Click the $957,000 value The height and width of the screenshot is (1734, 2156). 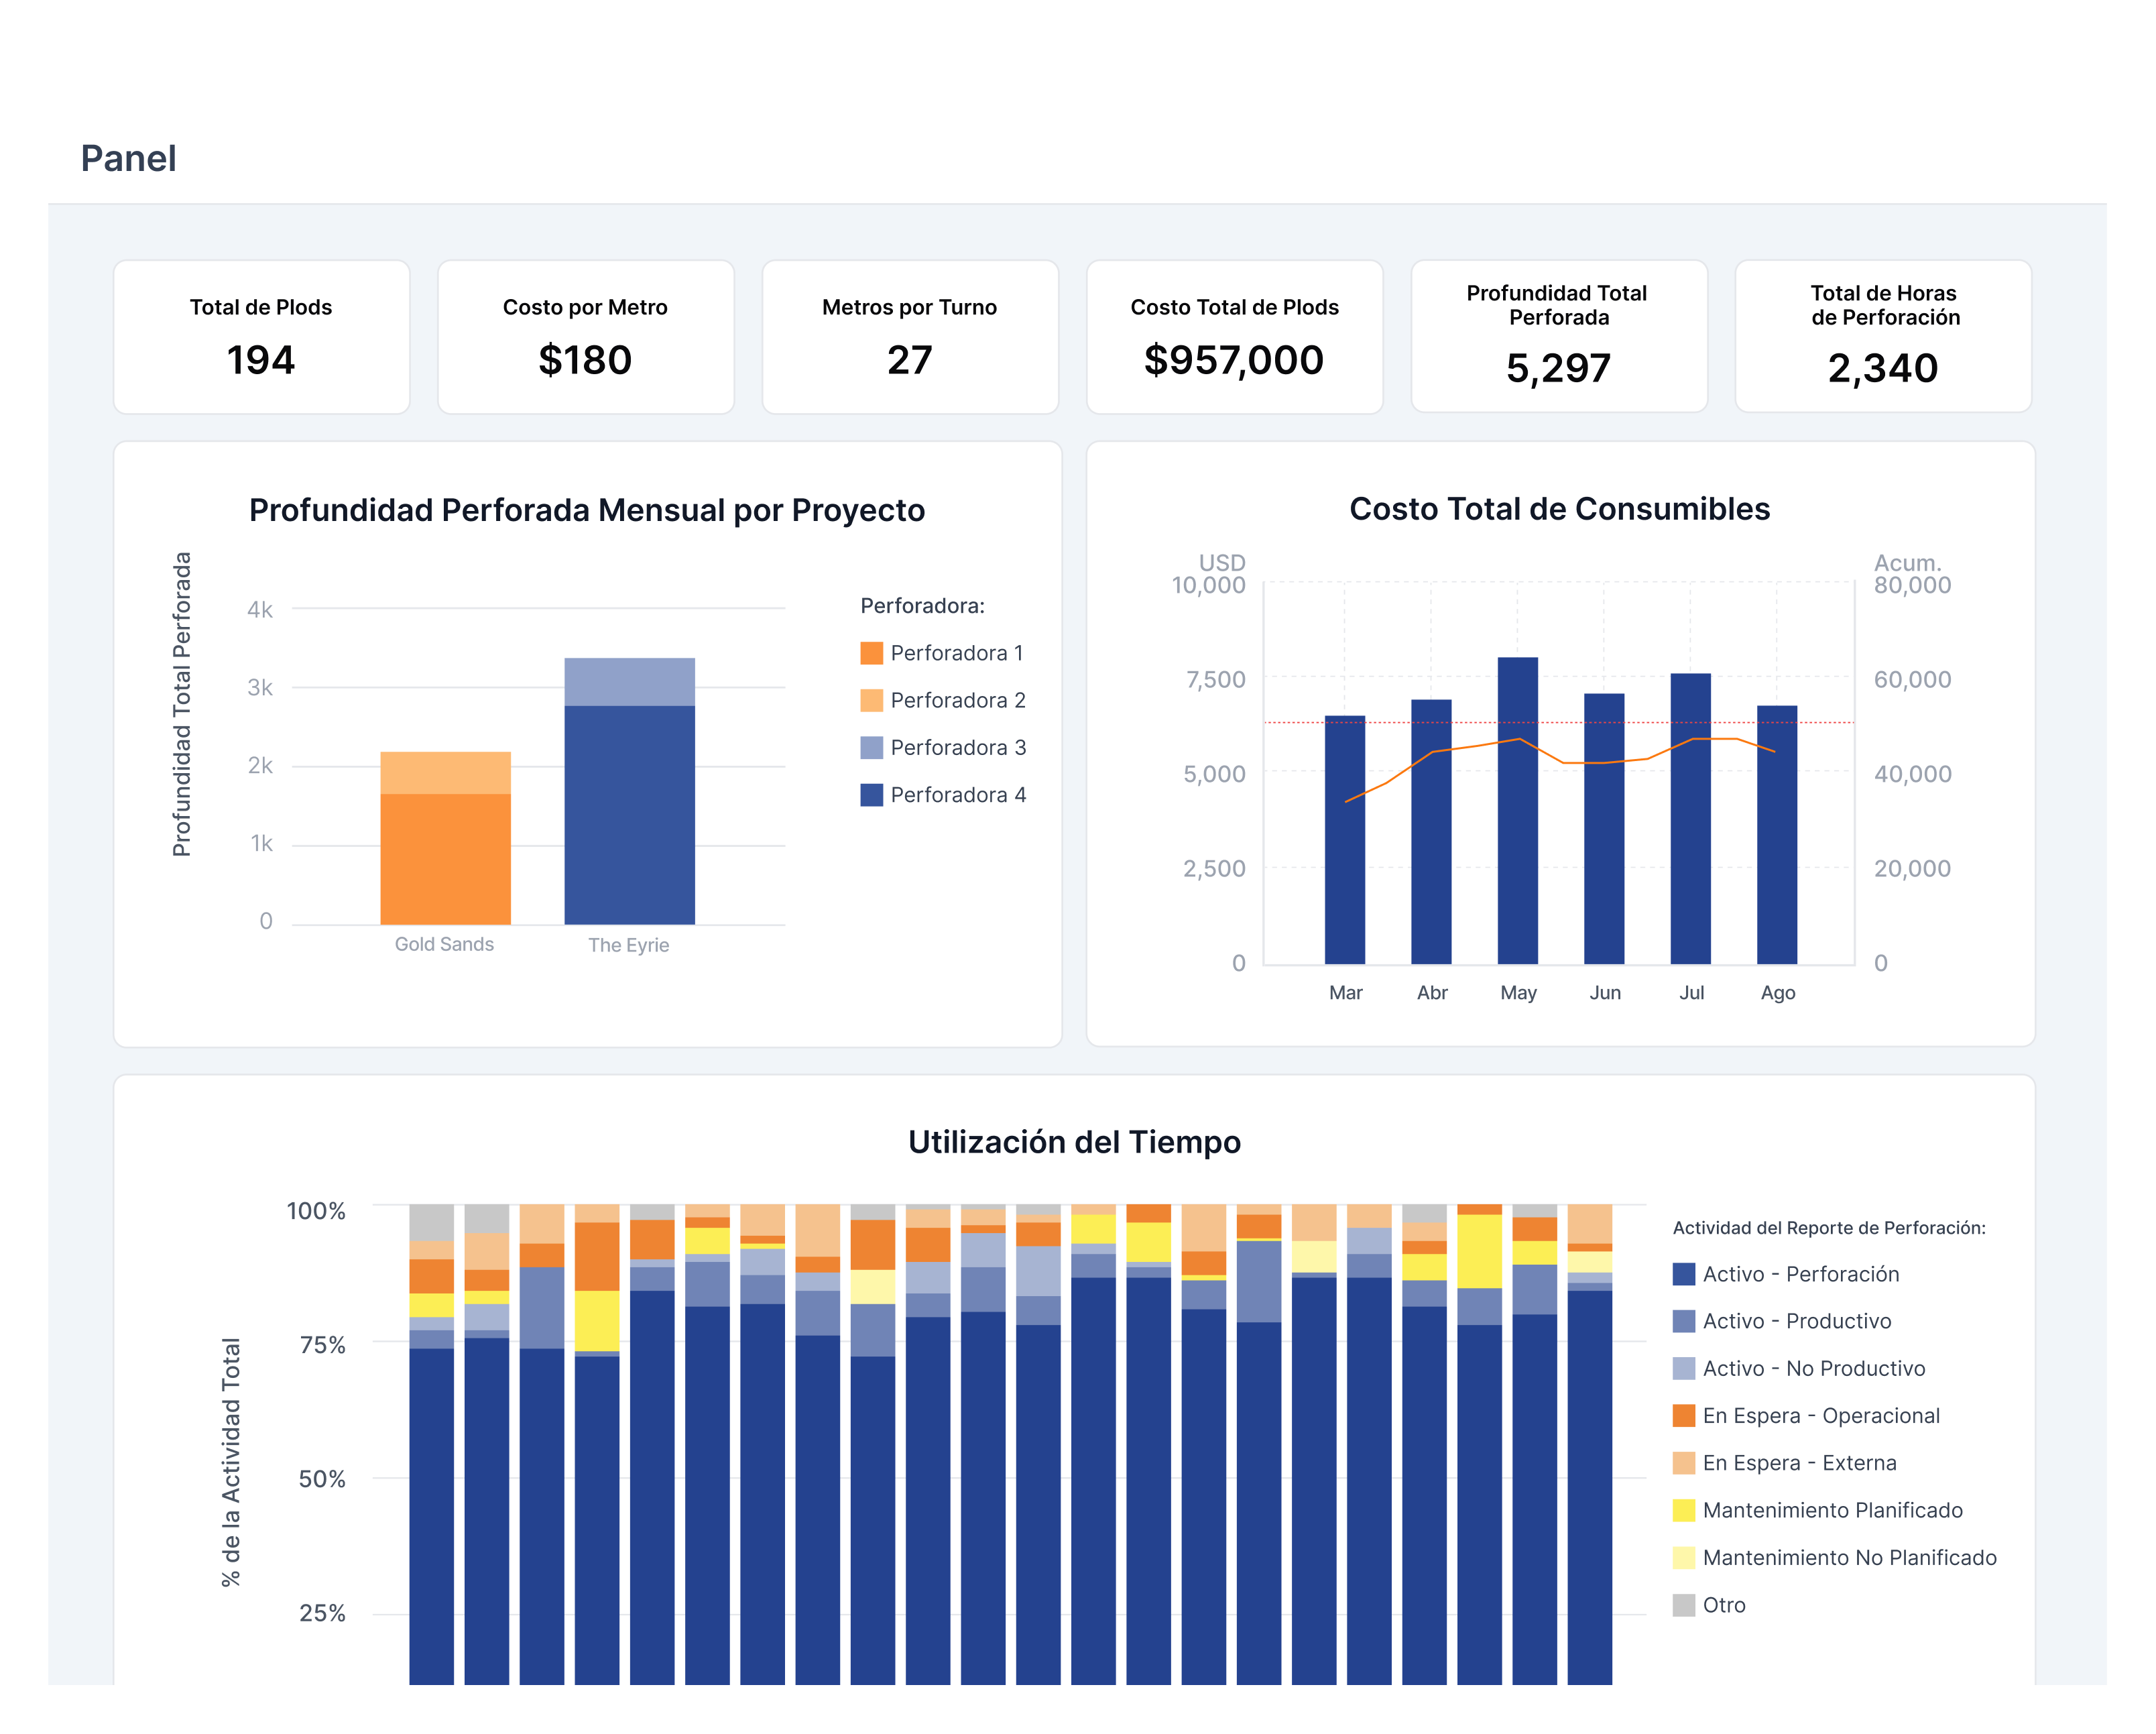[1234, 360]
